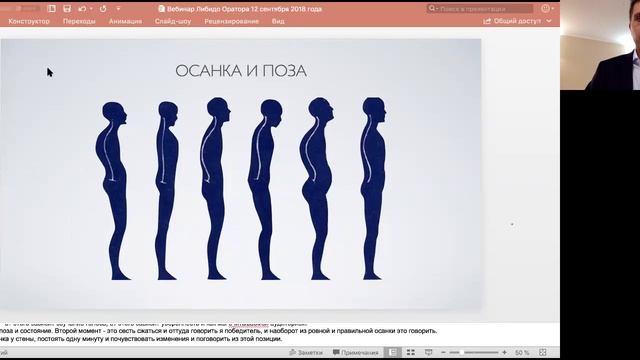Open the smiley feedback icon
640x360 pixels.
pyautogui.click(x=545, y=9)
